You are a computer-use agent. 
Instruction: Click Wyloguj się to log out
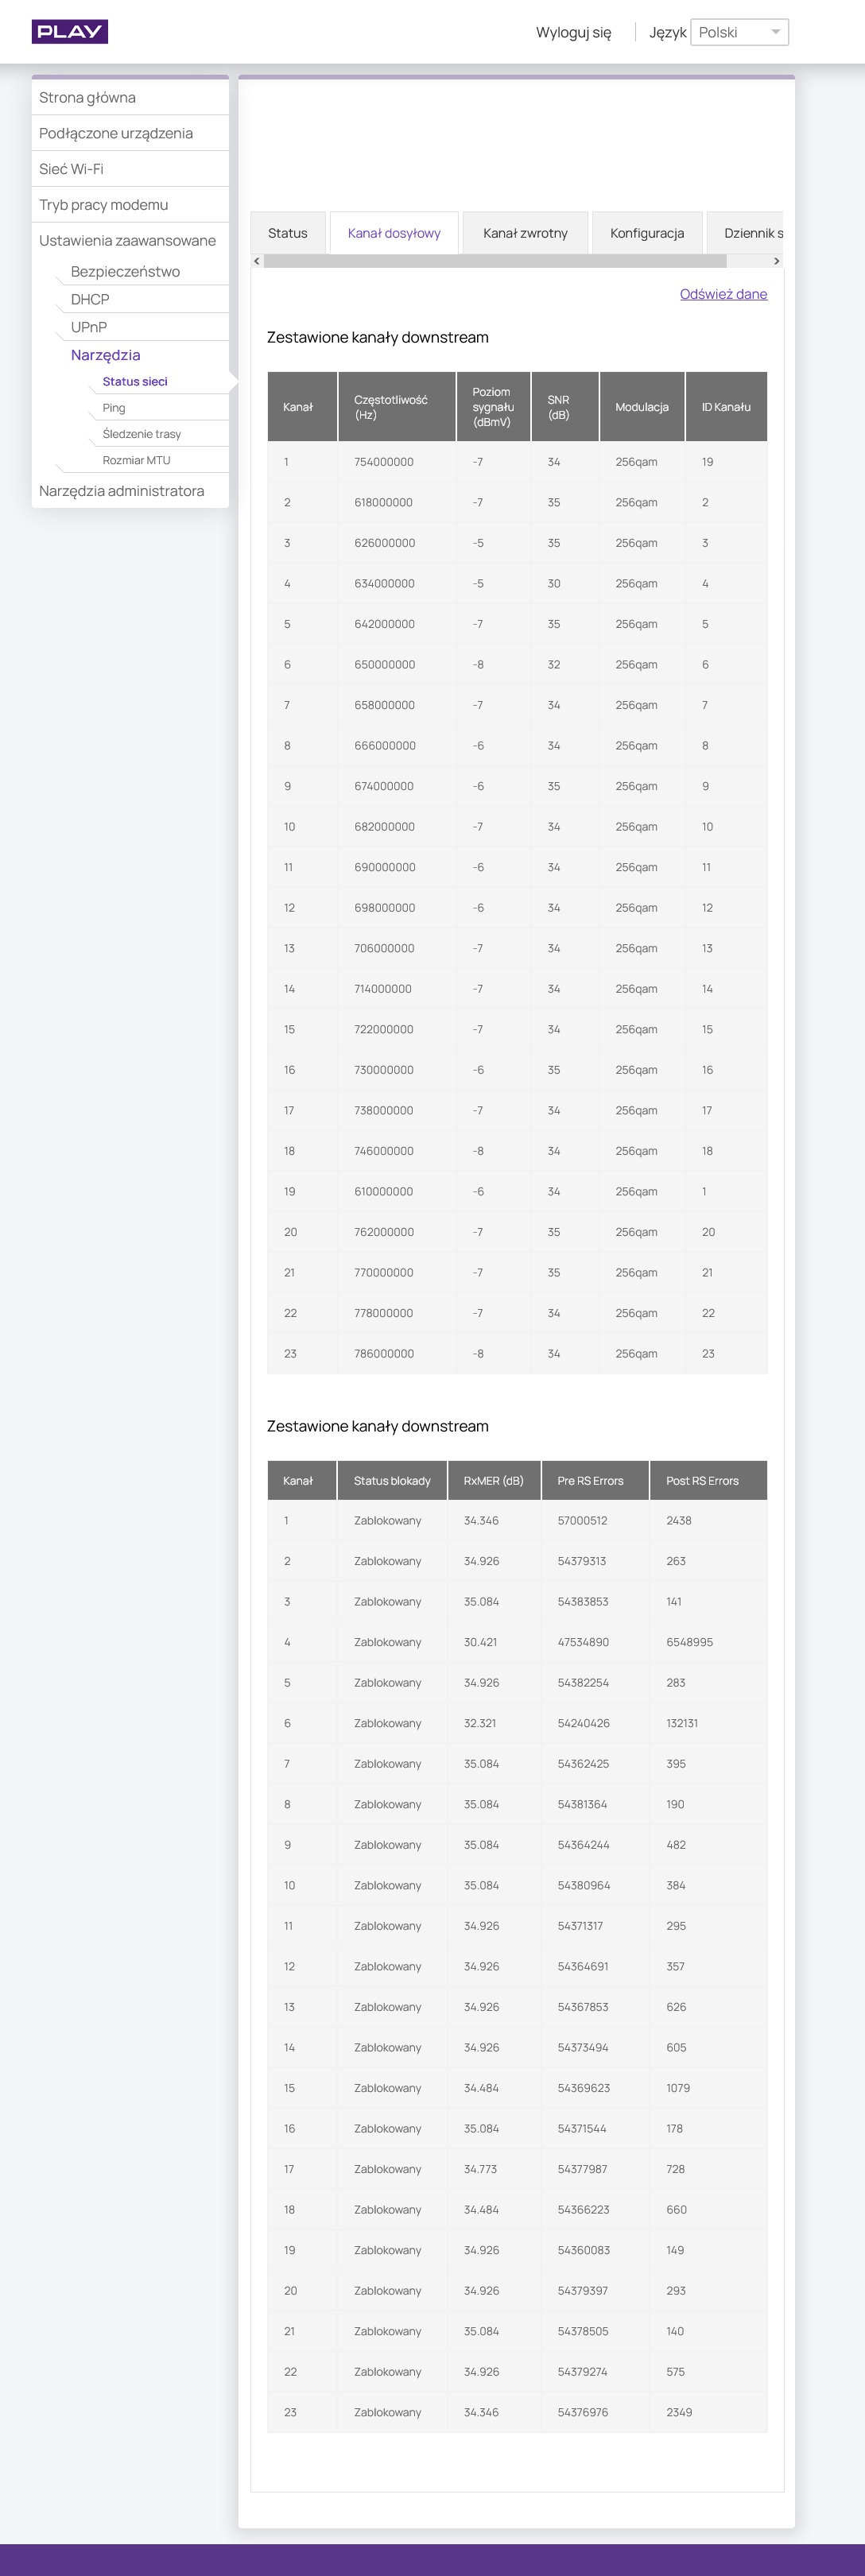pyautogui.click(x=573, y=33)
